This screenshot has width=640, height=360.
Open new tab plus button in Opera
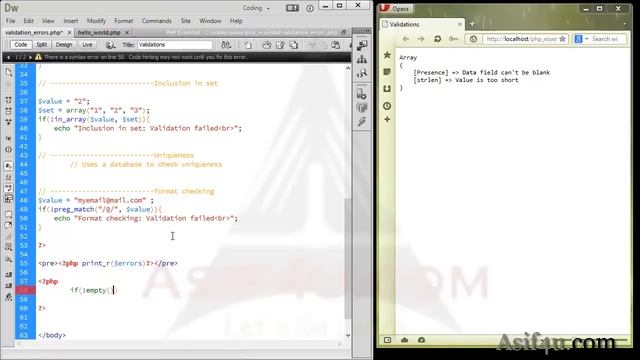tap(472, 24)
